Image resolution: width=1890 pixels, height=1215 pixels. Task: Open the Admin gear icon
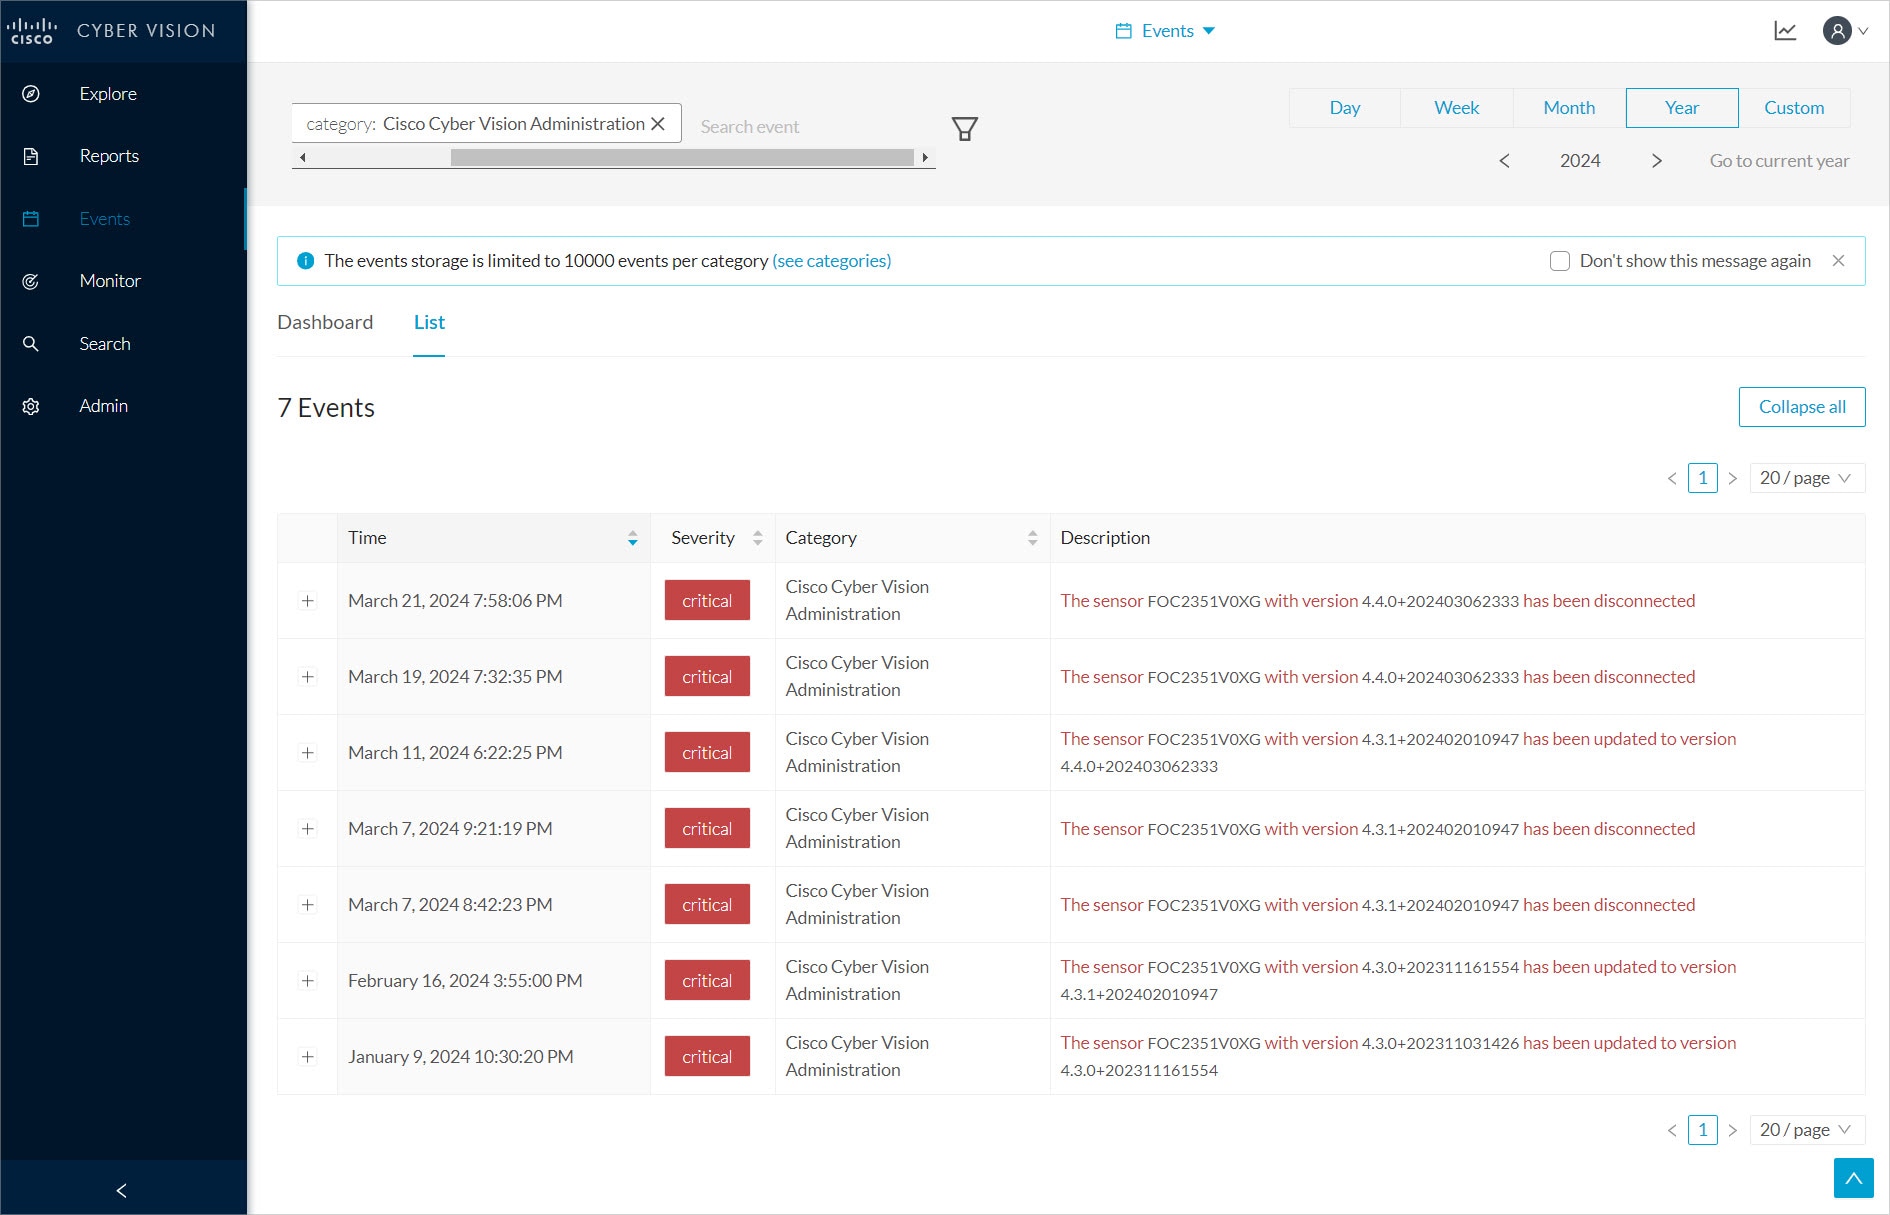(x=31, y=406)
